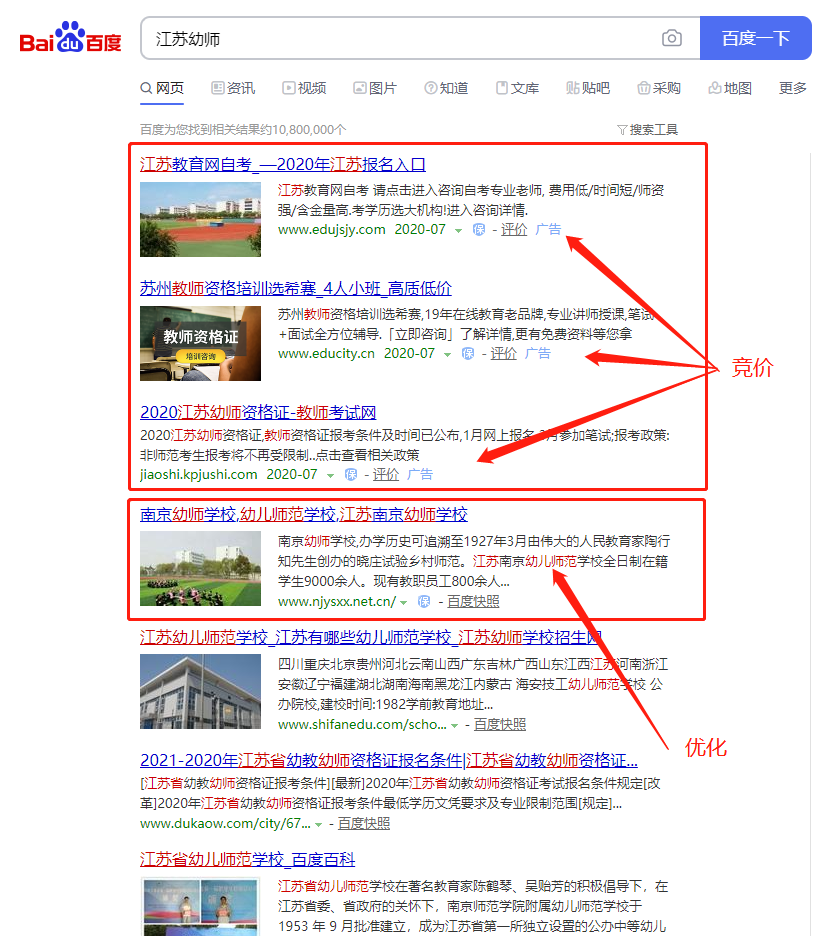Open 江苏省幼儿师范学校_百度百科 result
The image size is (813, 936).
247,860
